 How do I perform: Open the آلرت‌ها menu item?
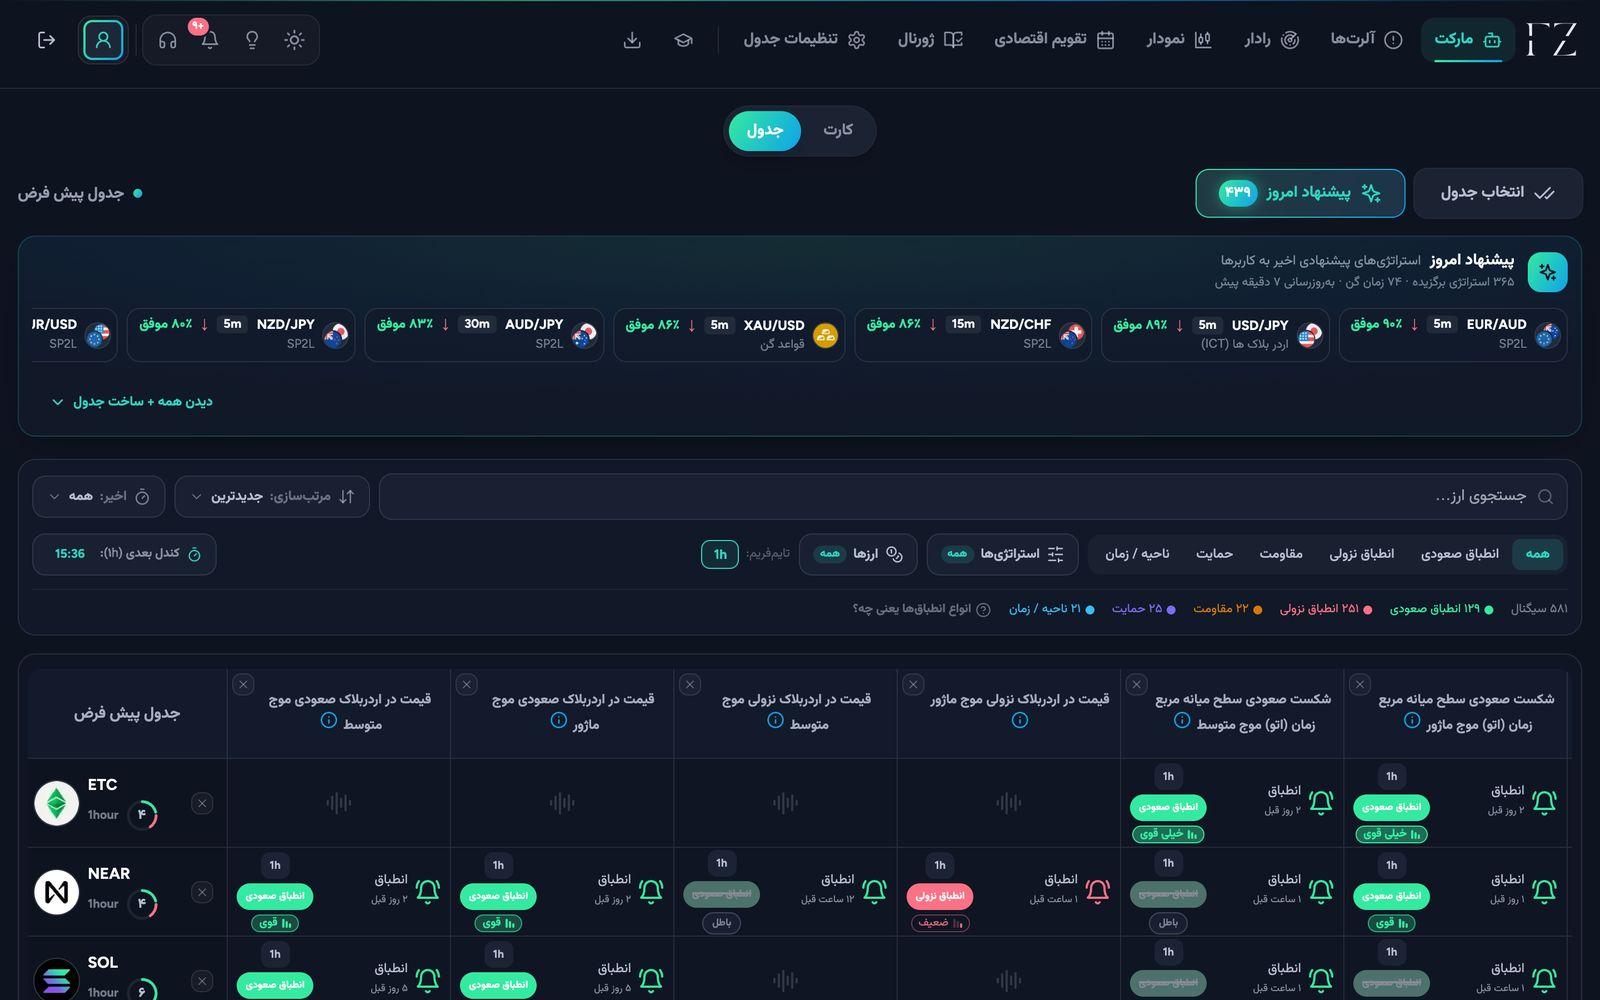click(x=1366, y=39)
